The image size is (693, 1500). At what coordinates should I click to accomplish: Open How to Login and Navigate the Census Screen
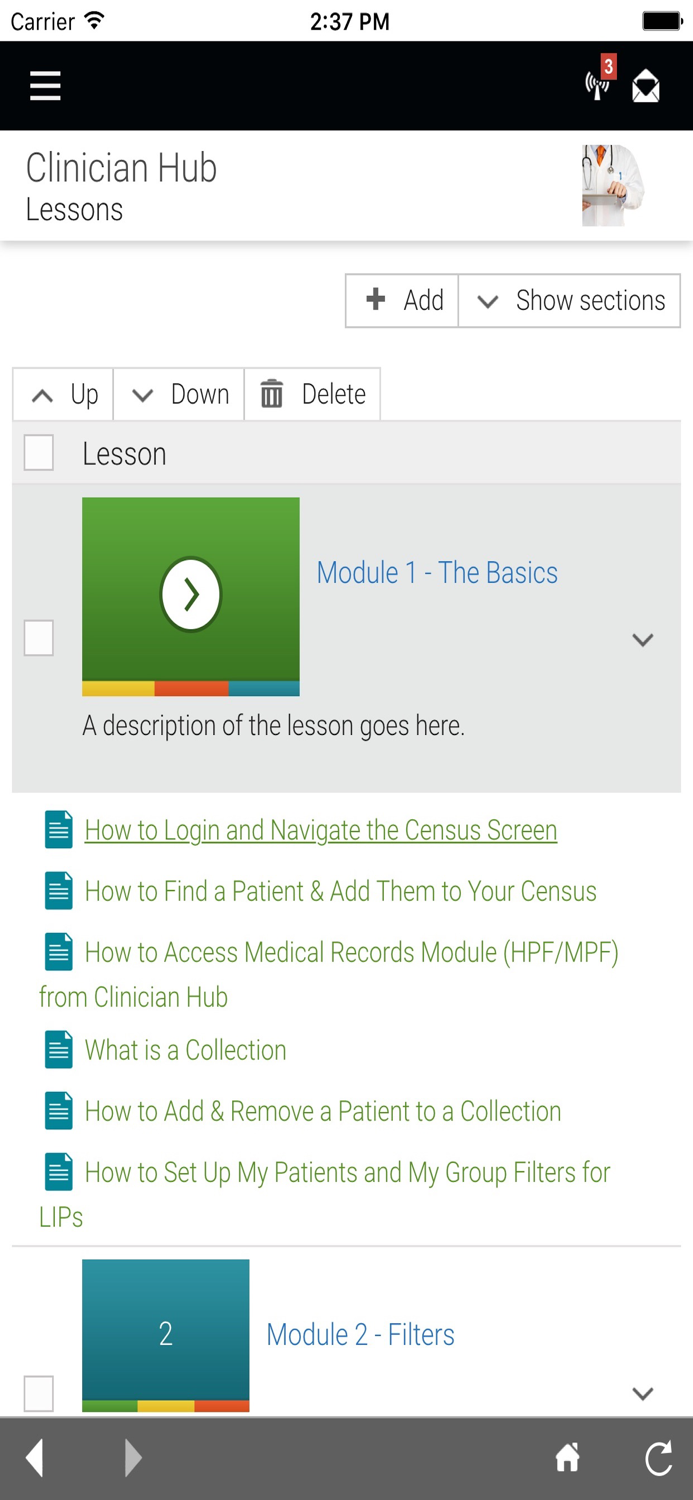(320, 830)
